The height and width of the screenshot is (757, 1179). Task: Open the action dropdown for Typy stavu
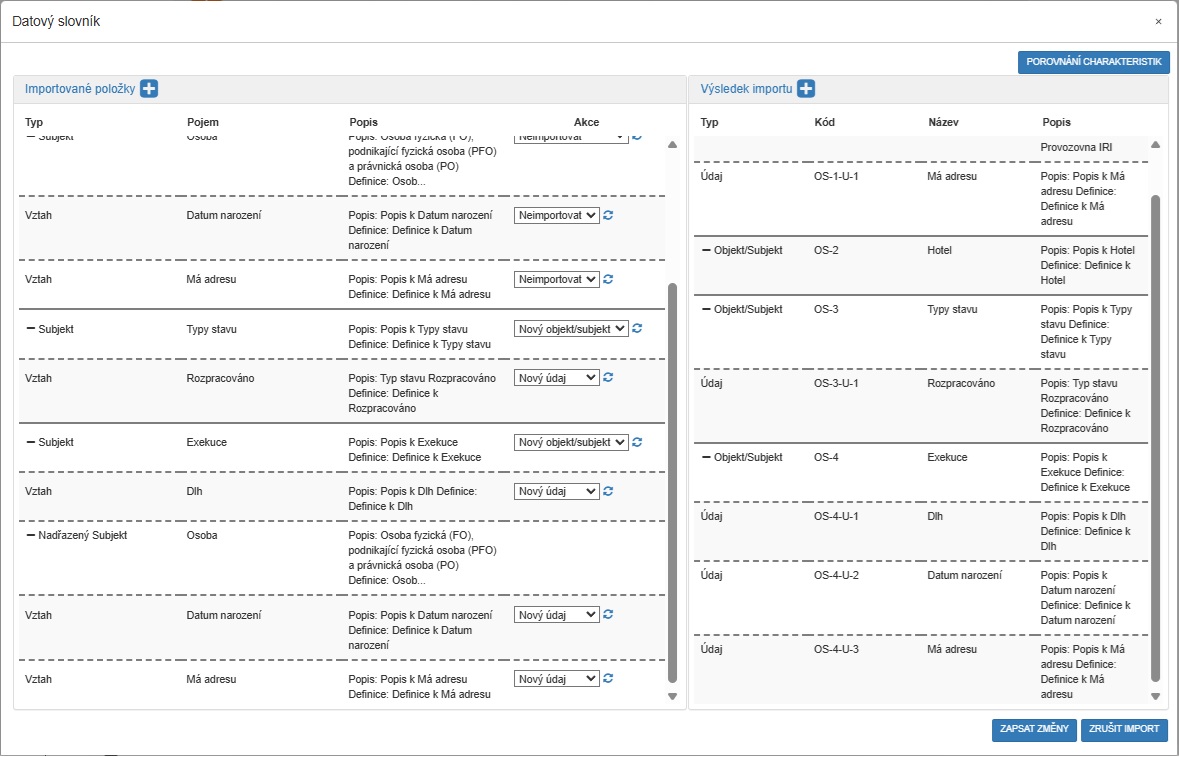(571, 328)
